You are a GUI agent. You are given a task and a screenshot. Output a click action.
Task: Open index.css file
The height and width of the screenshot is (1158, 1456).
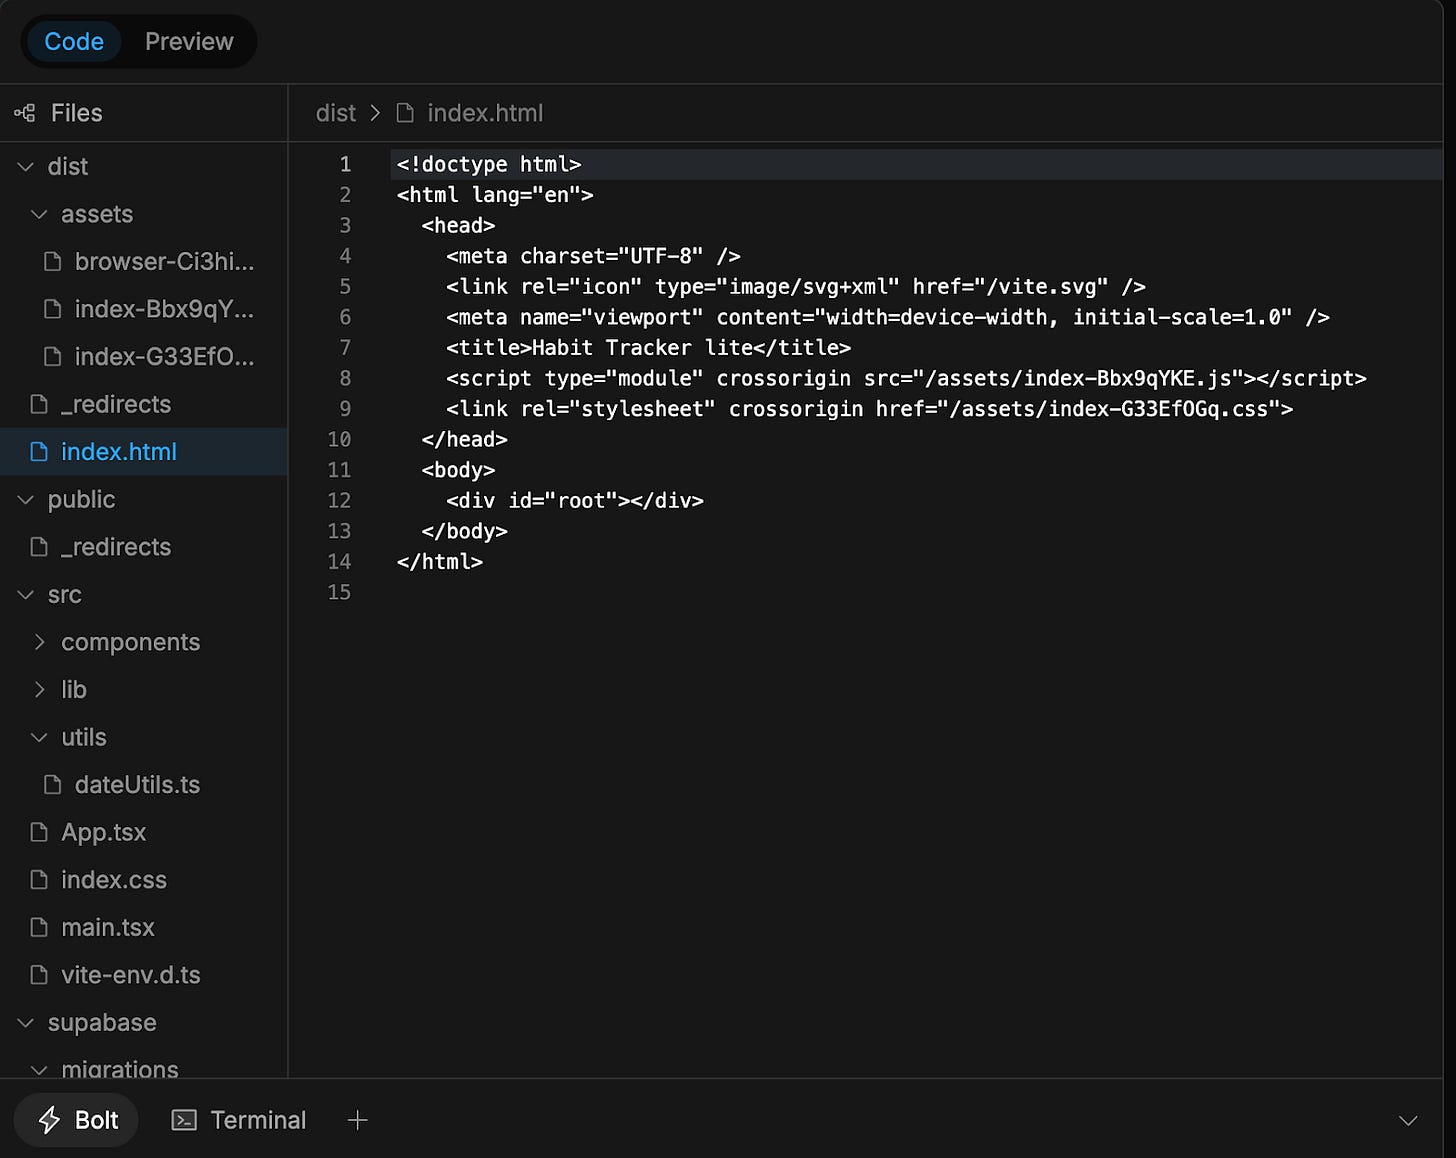114,880
